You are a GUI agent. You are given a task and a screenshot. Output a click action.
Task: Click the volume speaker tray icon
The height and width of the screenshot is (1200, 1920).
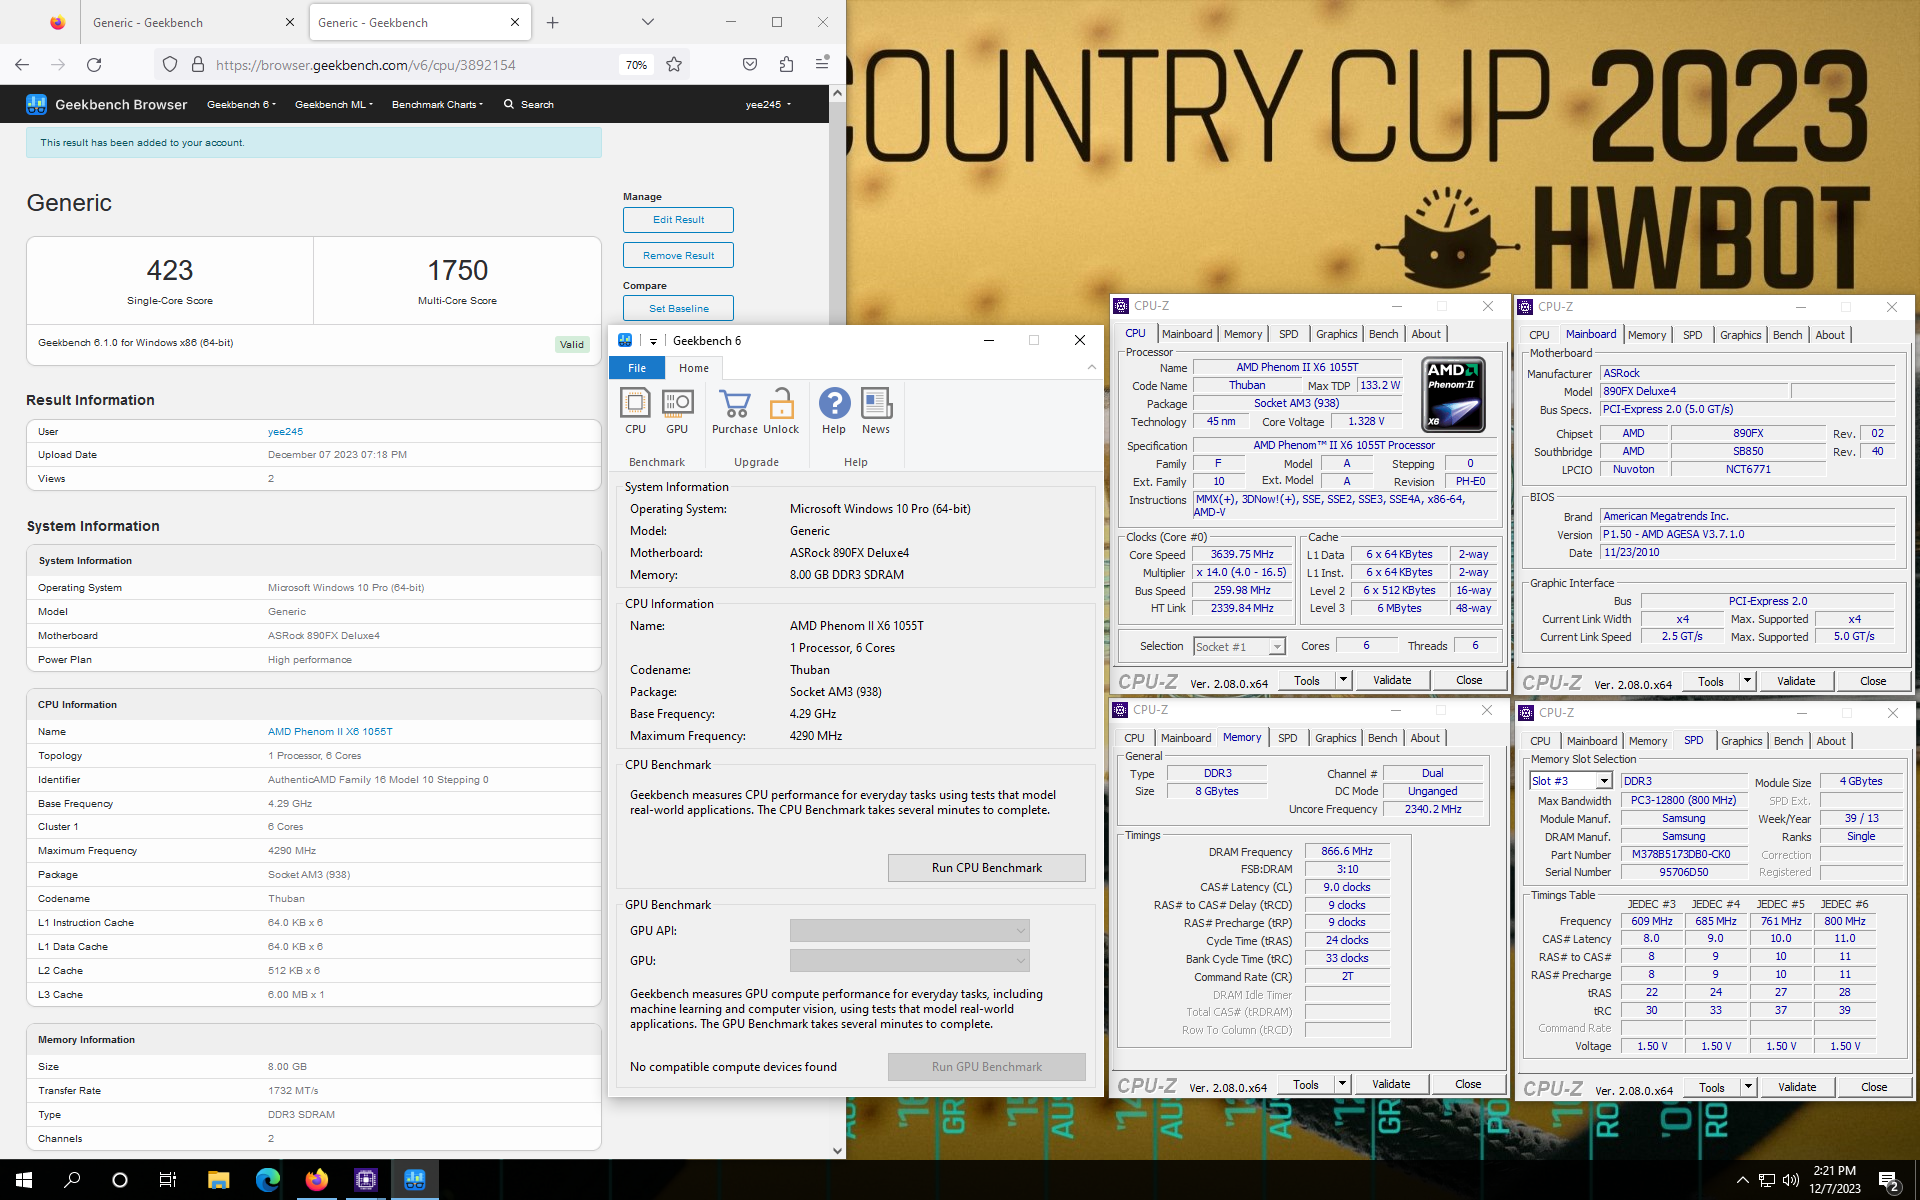(x=1790, y=1180)
